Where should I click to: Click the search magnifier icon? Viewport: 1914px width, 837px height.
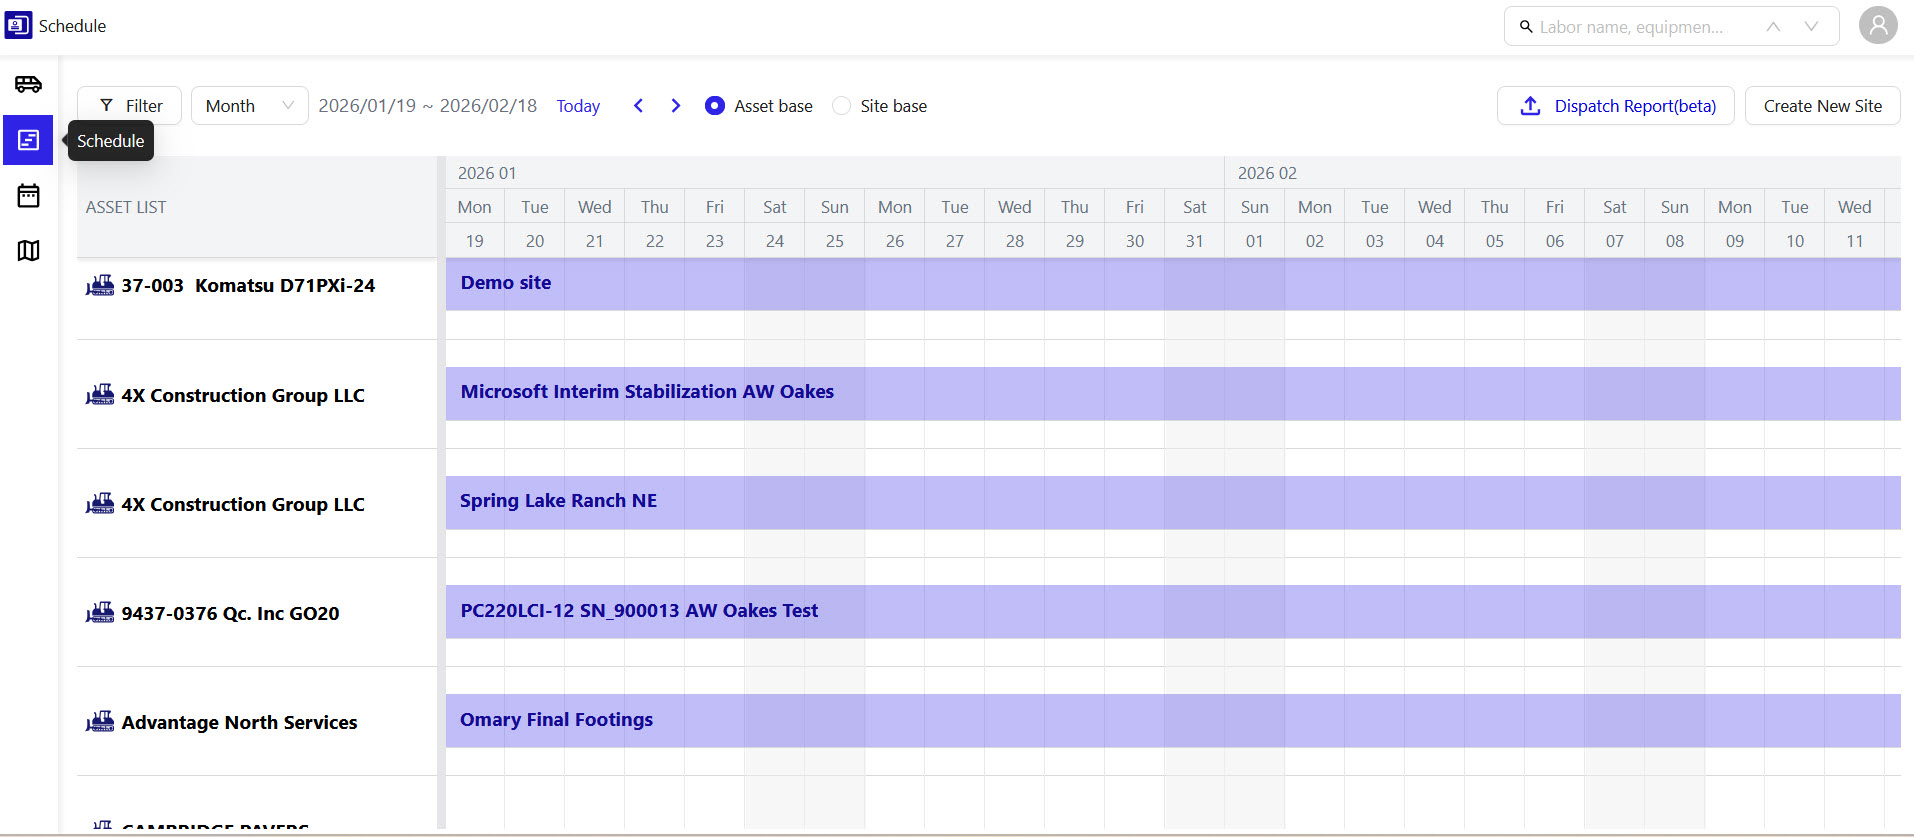click(x=1526, y=27)
